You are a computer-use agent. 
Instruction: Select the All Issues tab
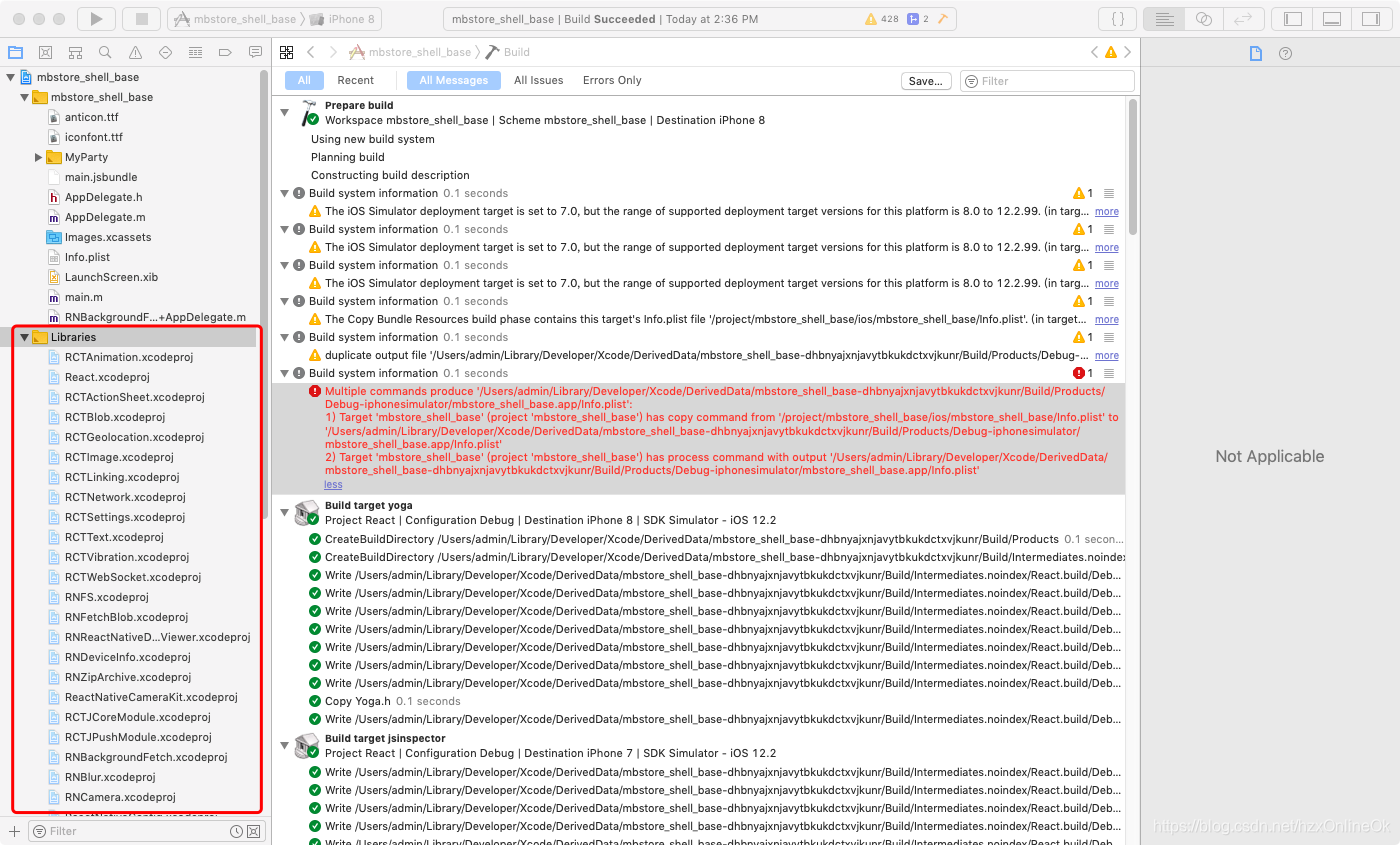pos(539,80)
